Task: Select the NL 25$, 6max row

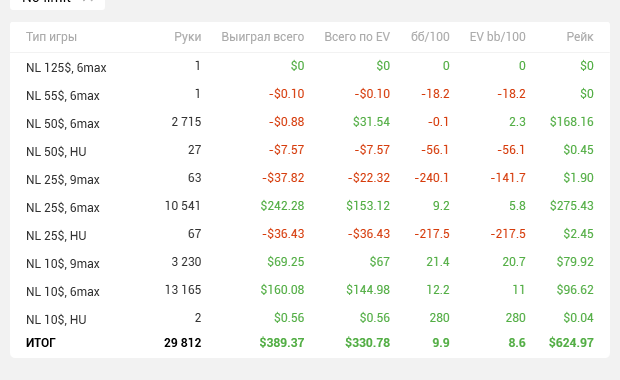Action: [x=310, y=207]
